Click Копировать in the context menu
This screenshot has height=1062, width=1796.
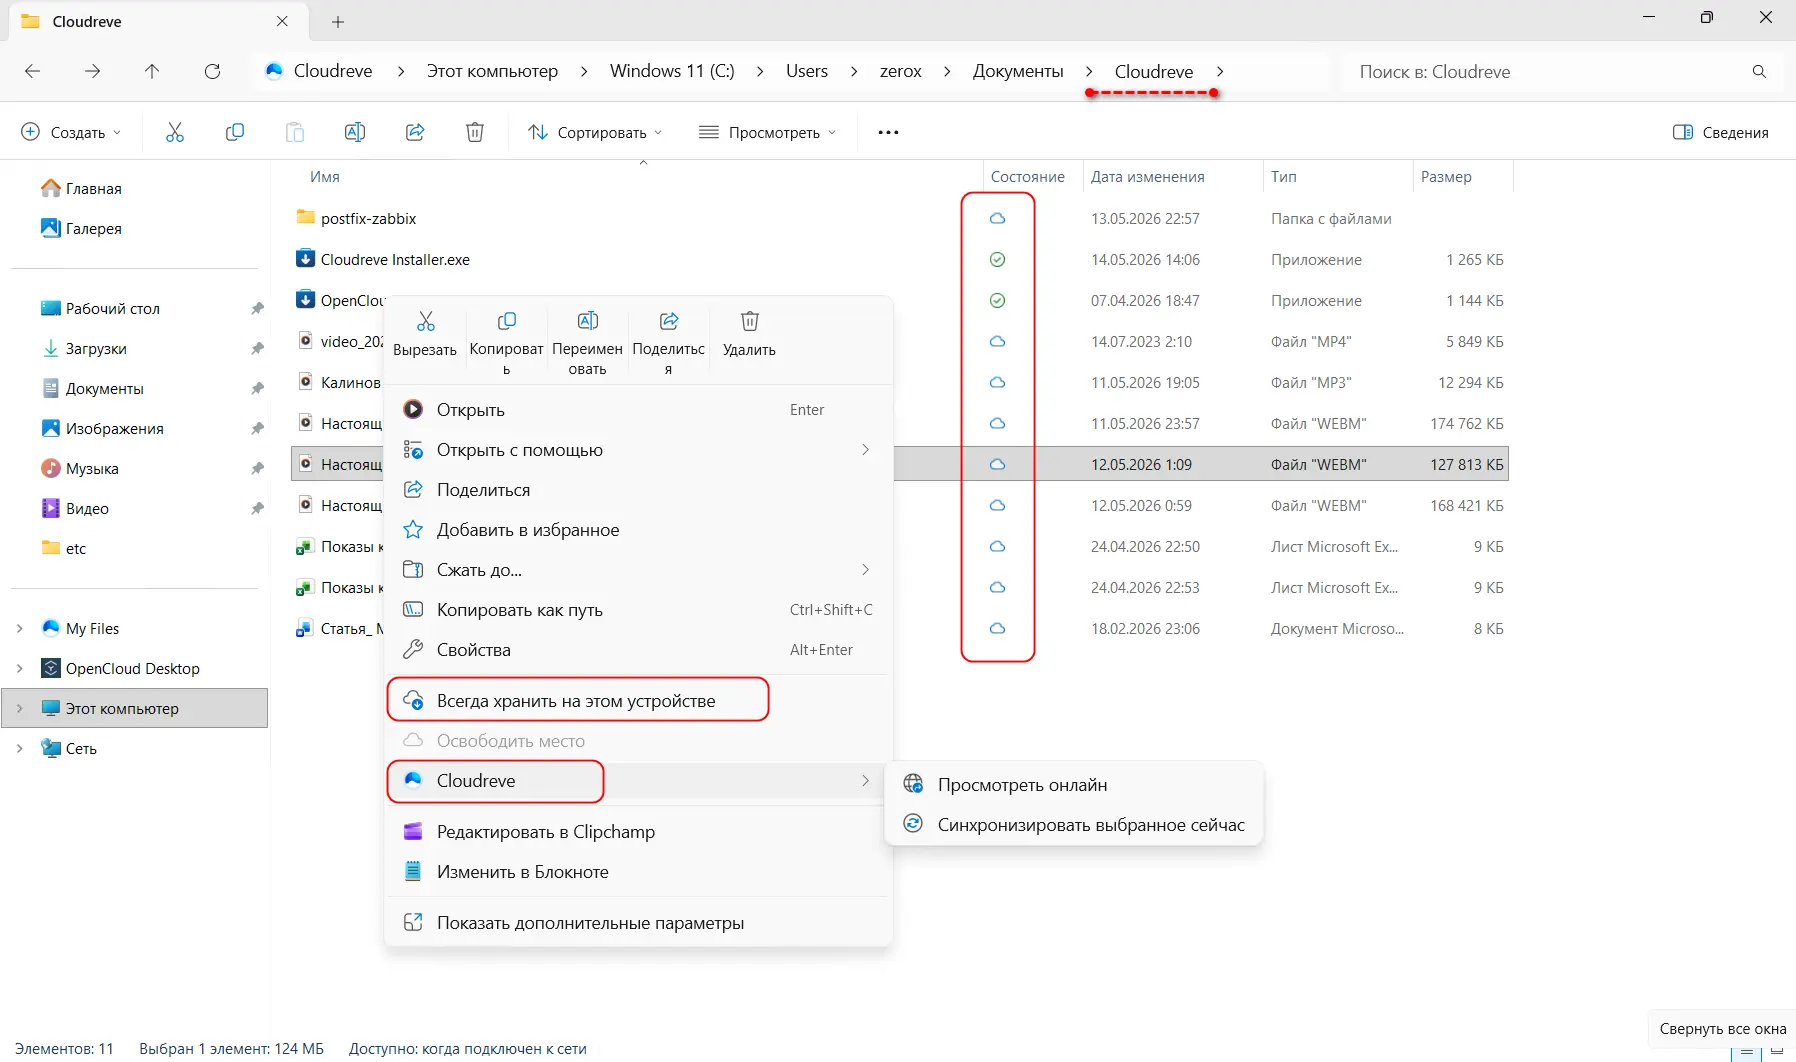[506, 343]
